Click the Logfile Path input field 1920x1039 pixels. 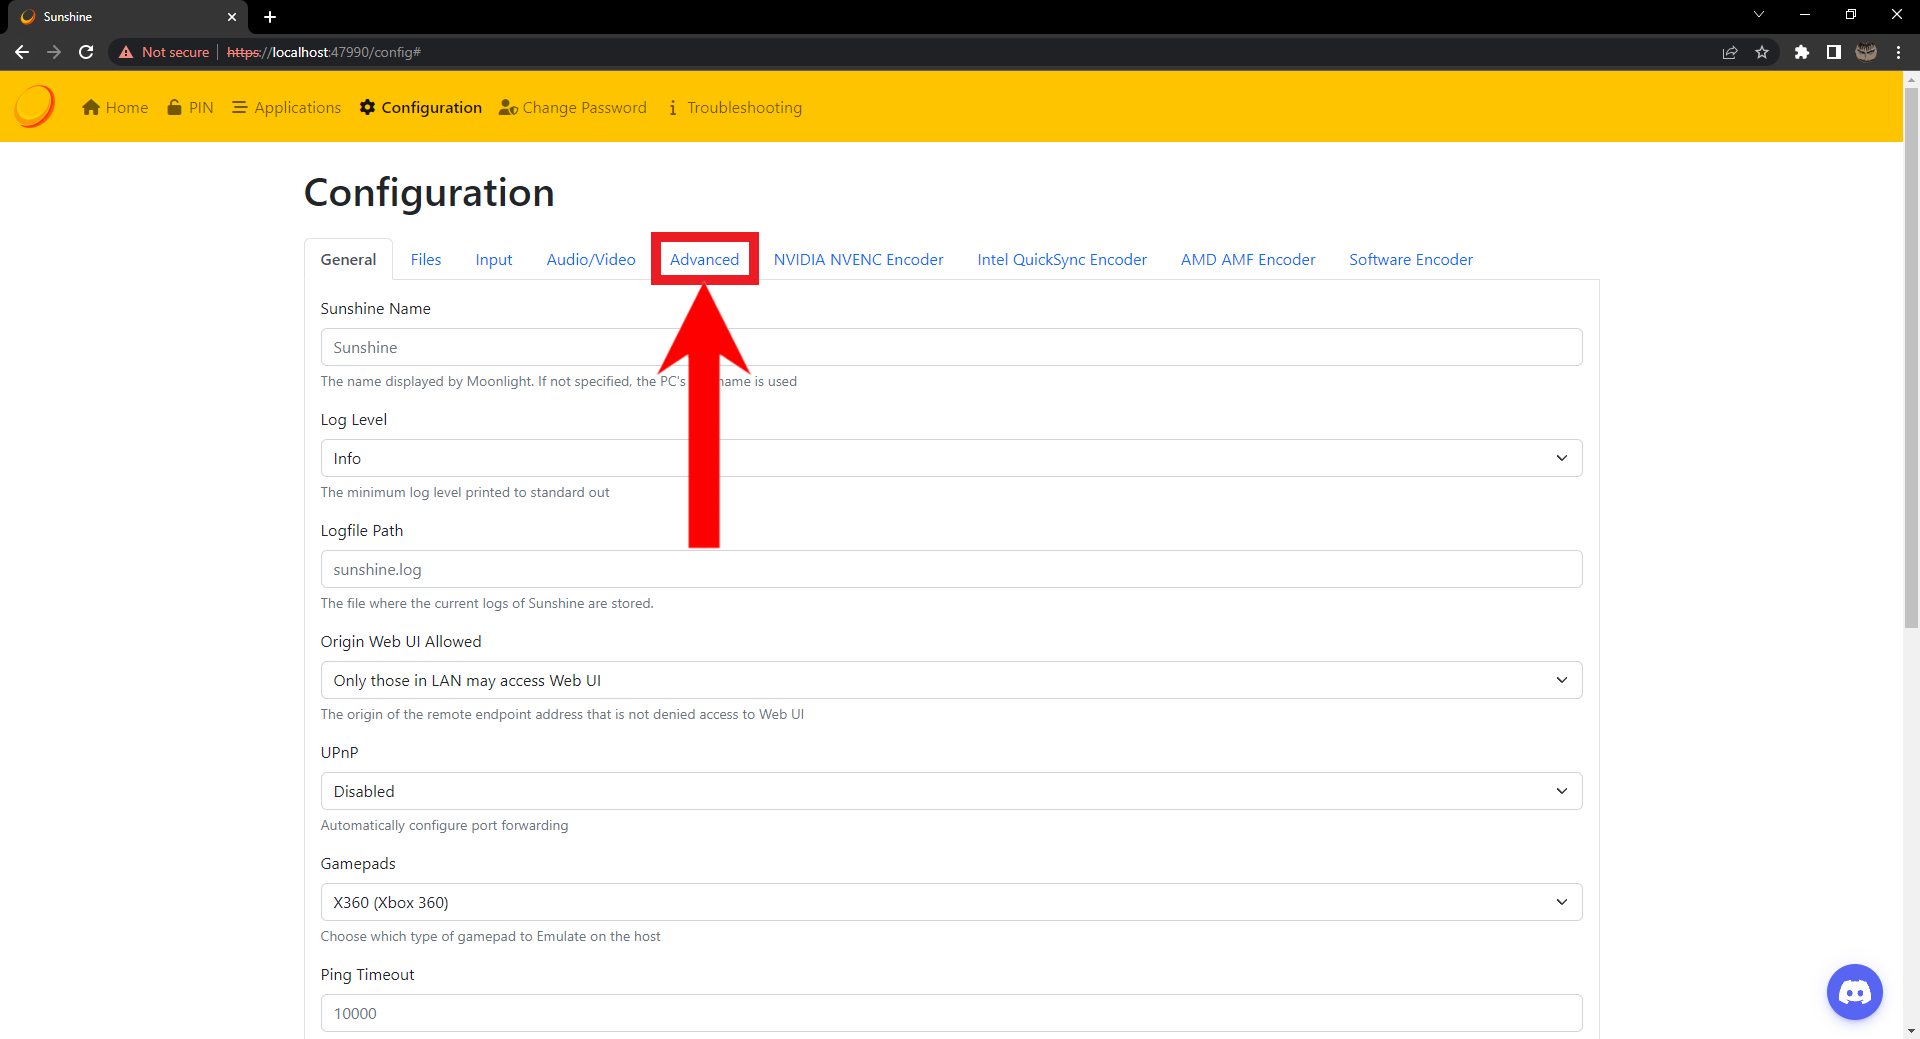click(x=951, y=569)
